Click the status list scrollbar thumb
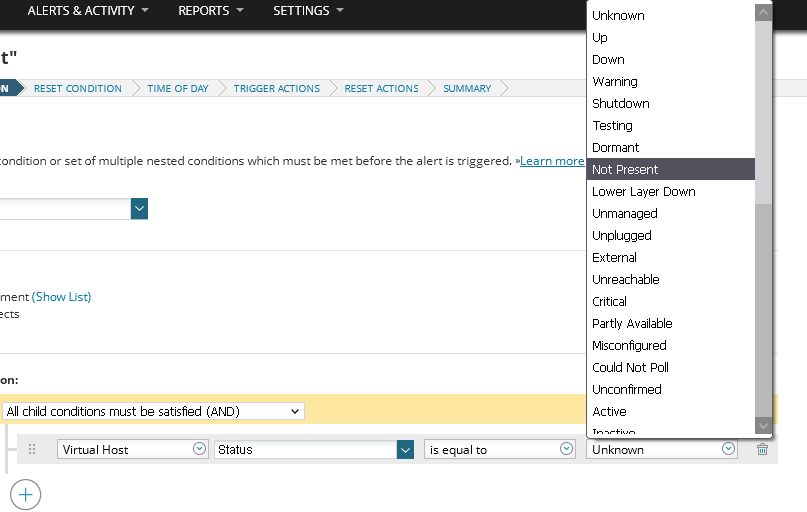The image size is (807, 512). pos(763,113)
